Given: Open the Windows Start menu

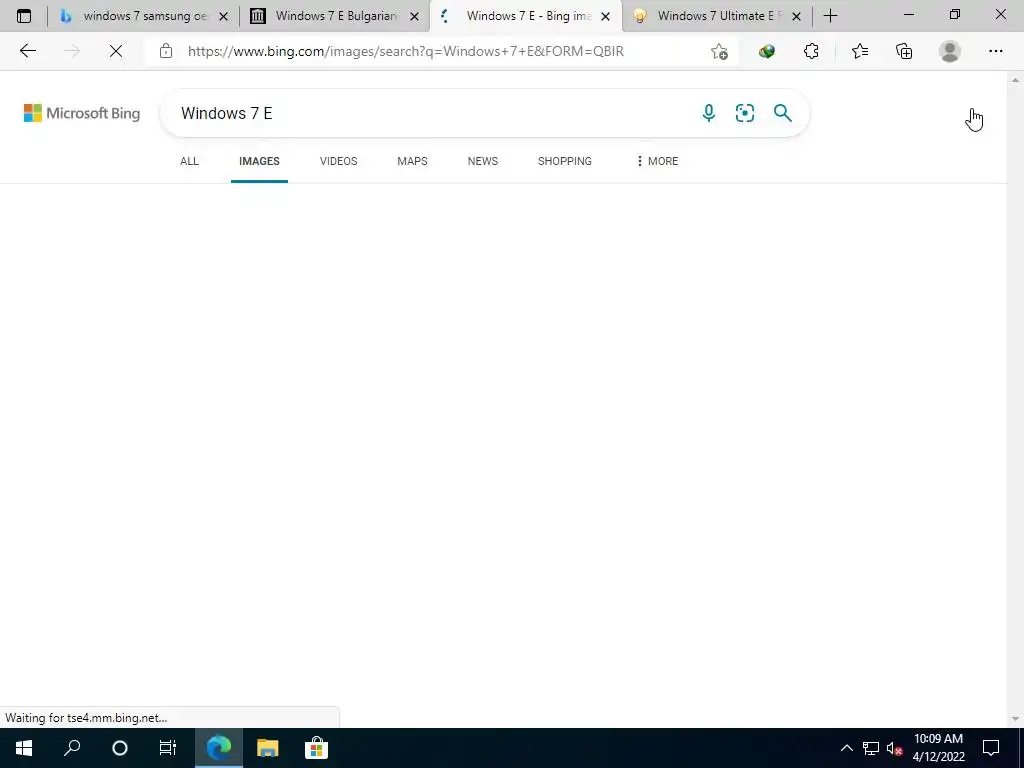Looking at the screenshot, I should (24, 748).
